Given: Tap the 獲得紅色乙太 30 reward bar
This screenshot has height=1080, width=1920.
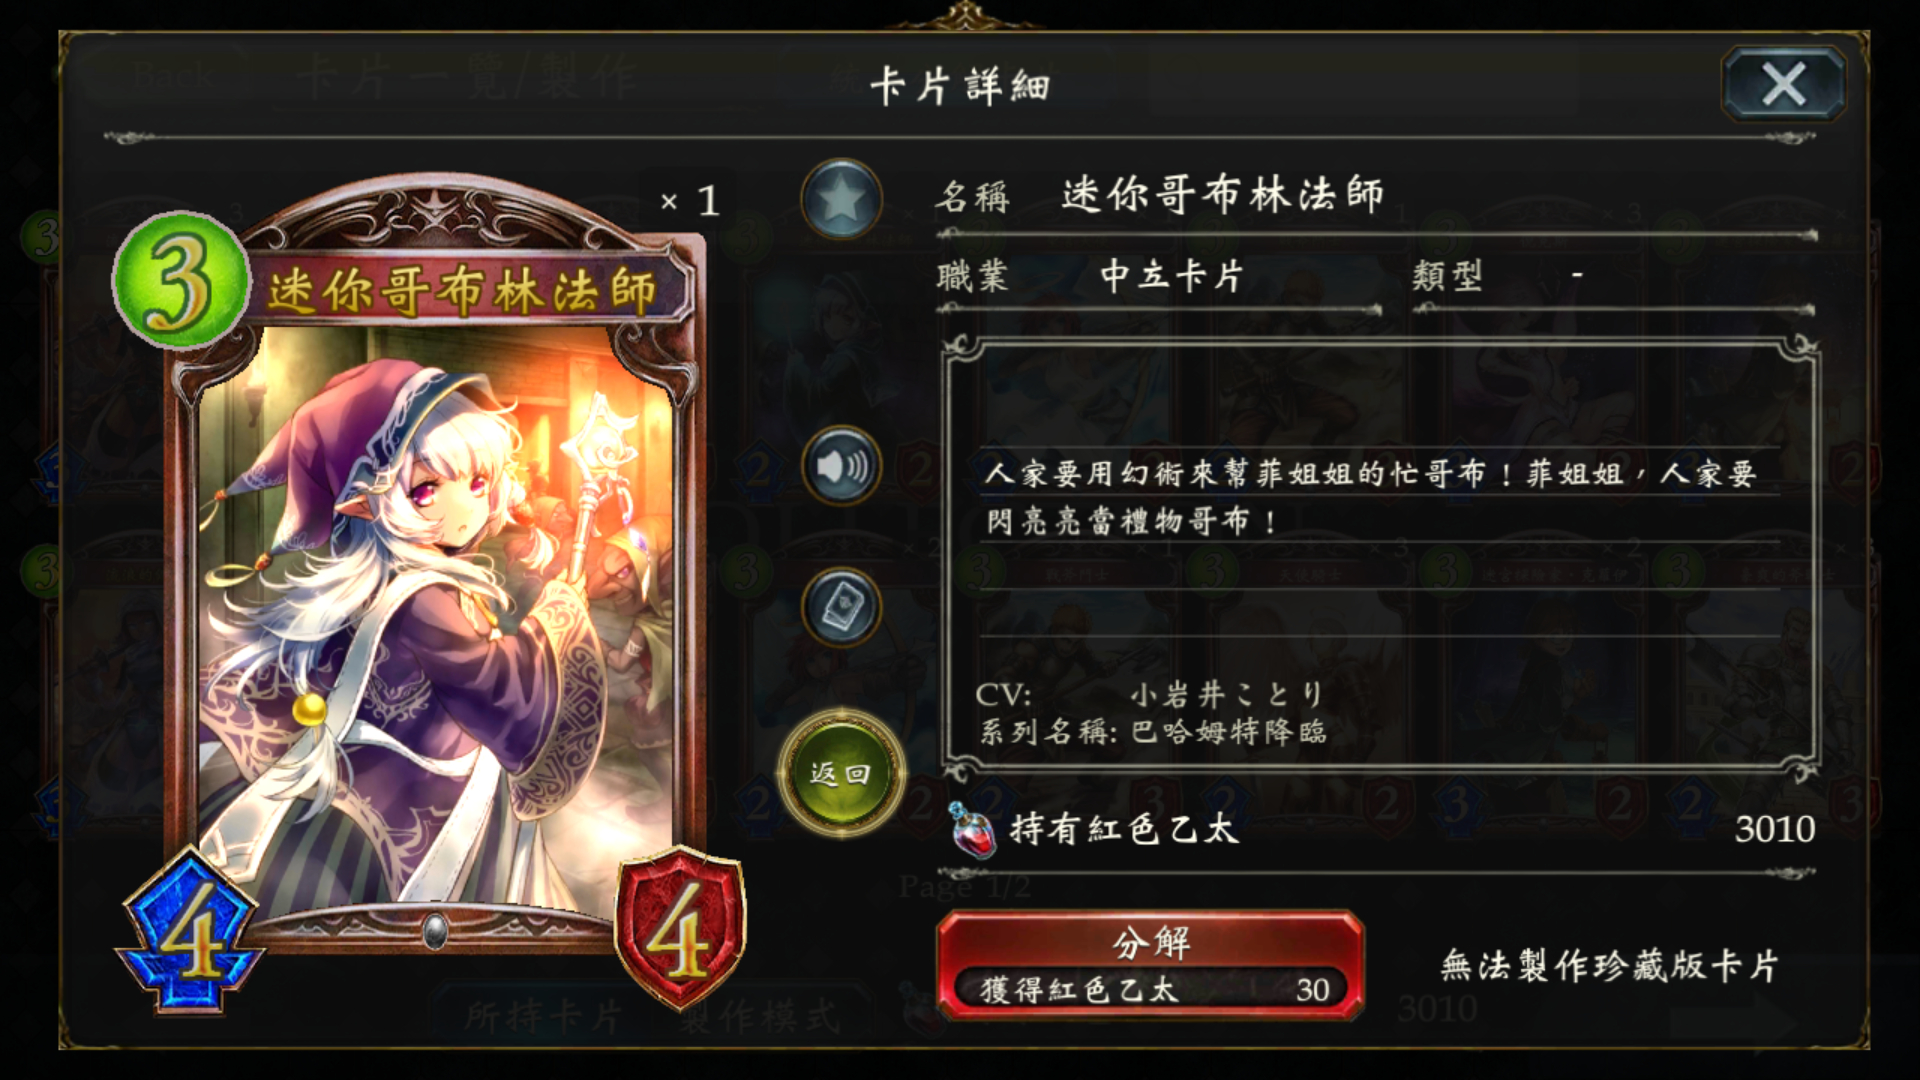Looking at the screenshot, I should (1150, 990).
